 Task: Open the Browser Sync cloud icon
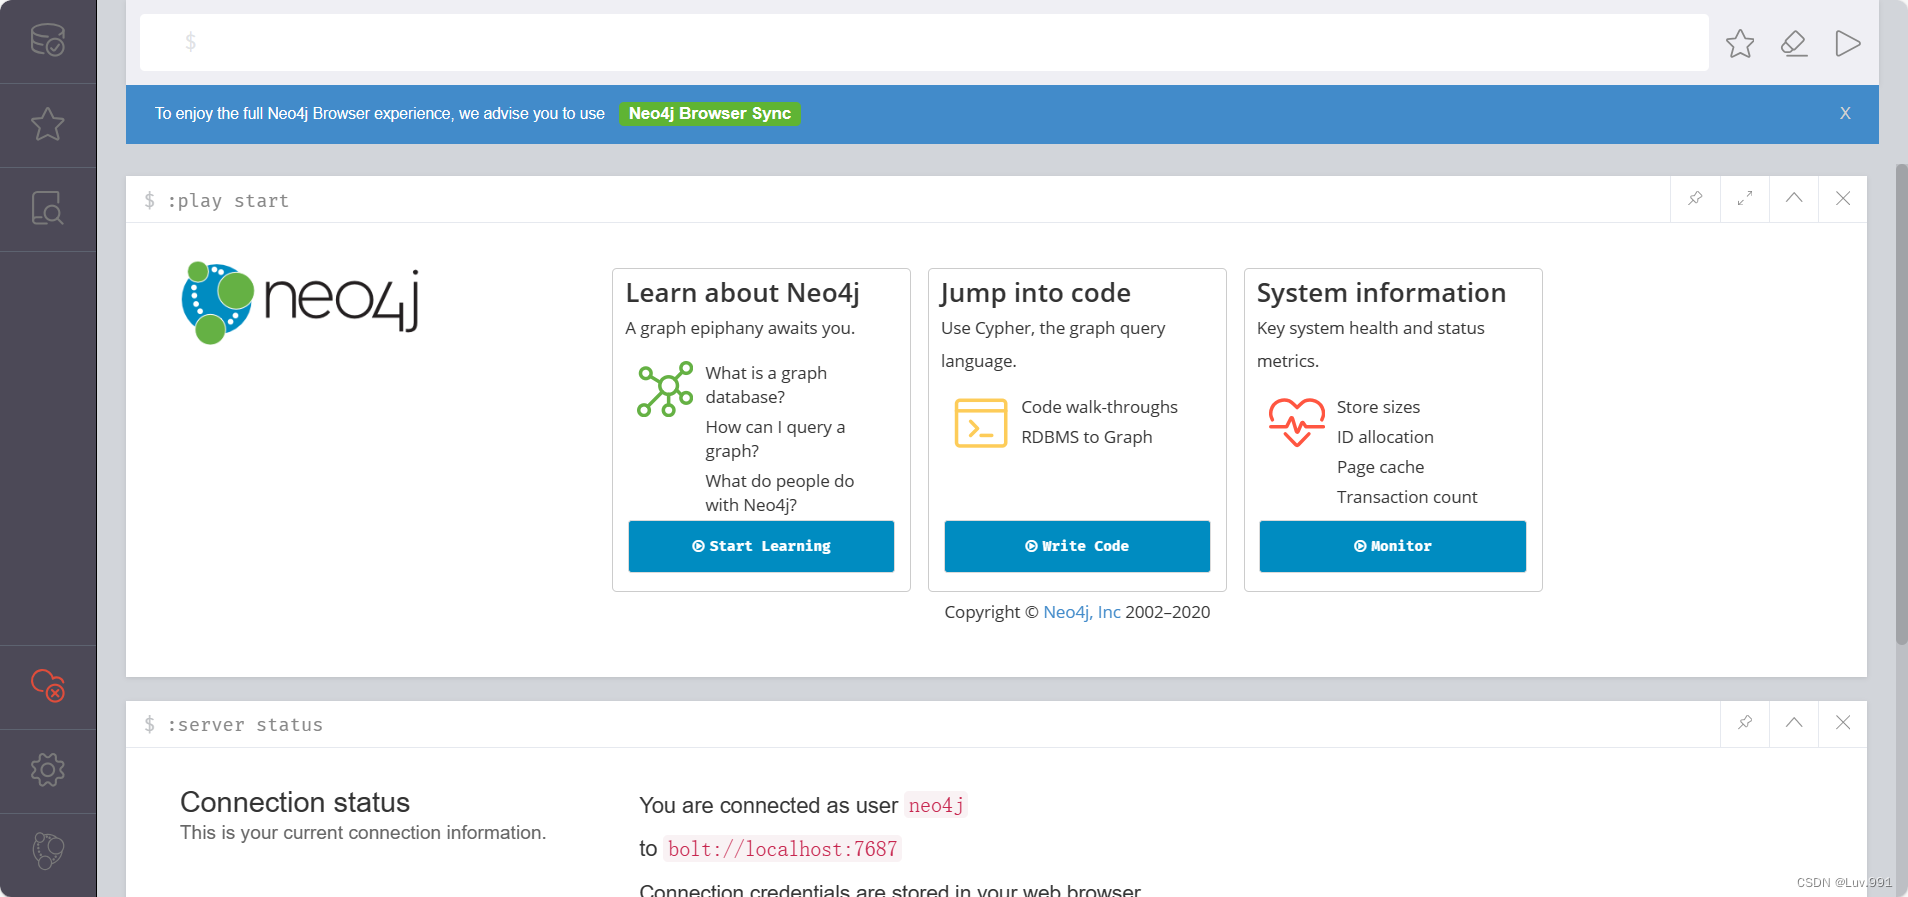[47, 686]
